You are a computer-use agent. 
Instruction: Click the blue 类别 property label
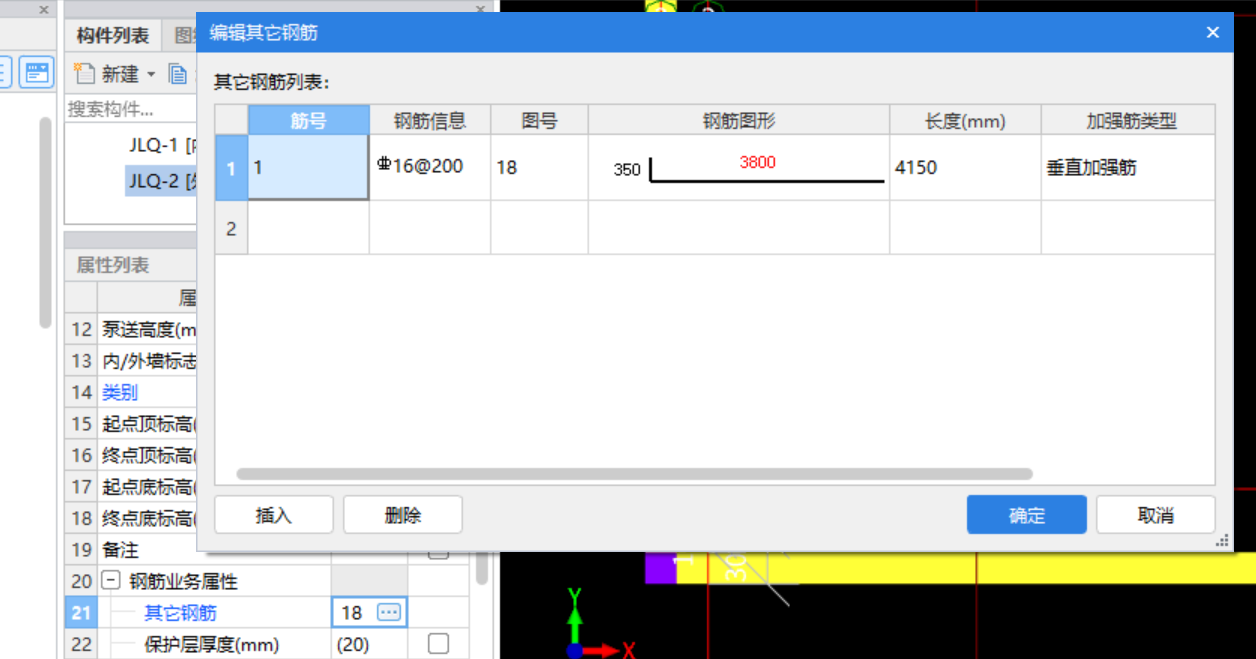pyautogui.click(x=119, y=392)
